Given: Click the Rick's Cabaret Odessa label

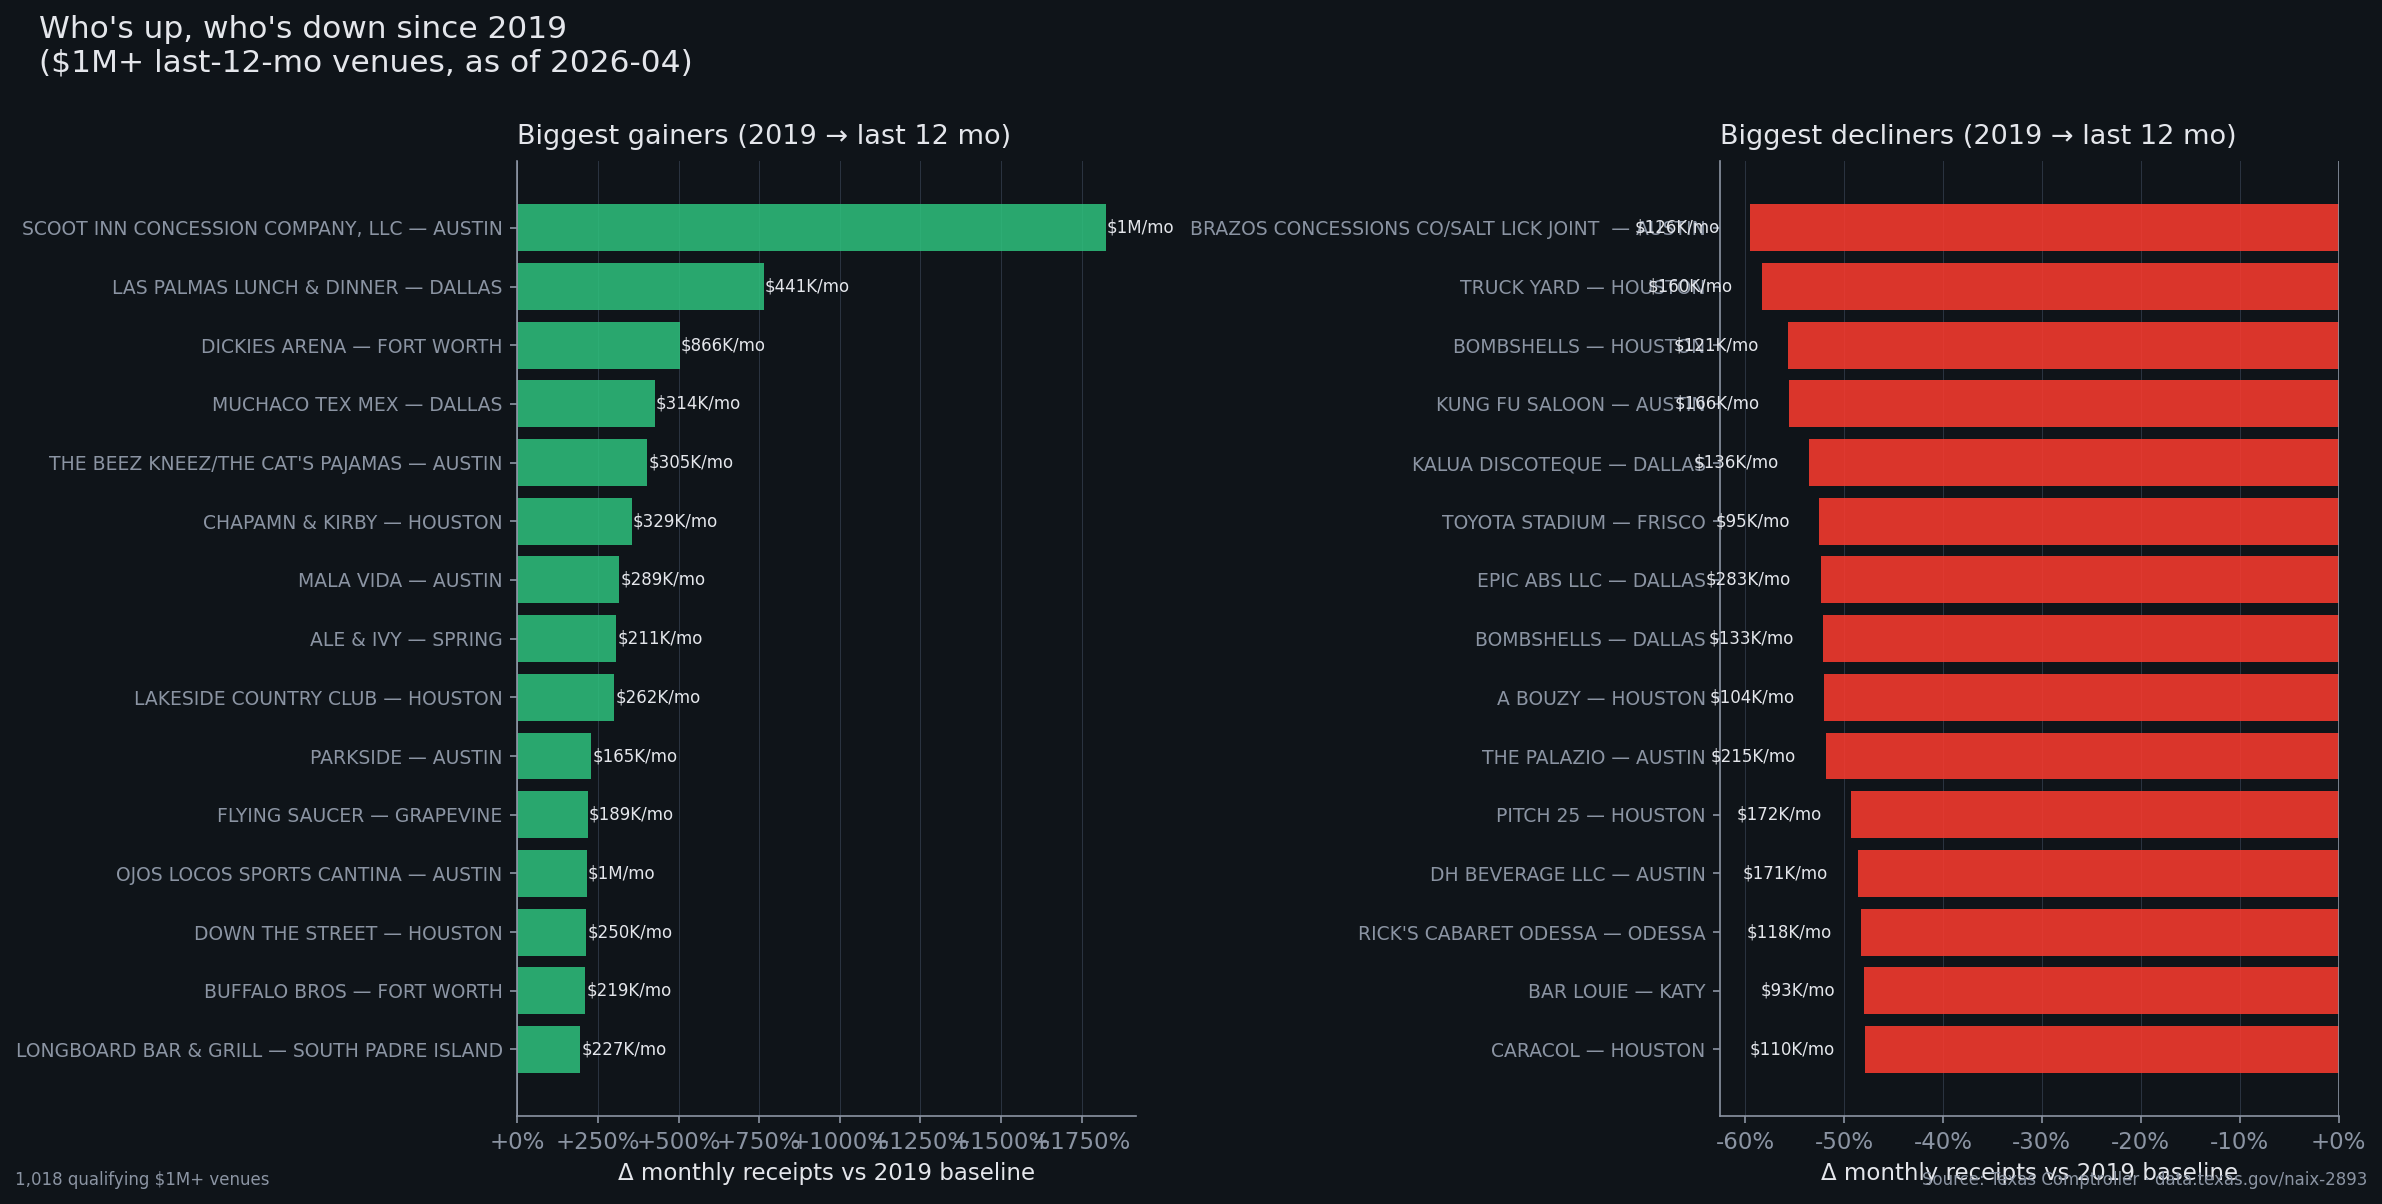Looking at the screenshot, I should pos(1530,933).
